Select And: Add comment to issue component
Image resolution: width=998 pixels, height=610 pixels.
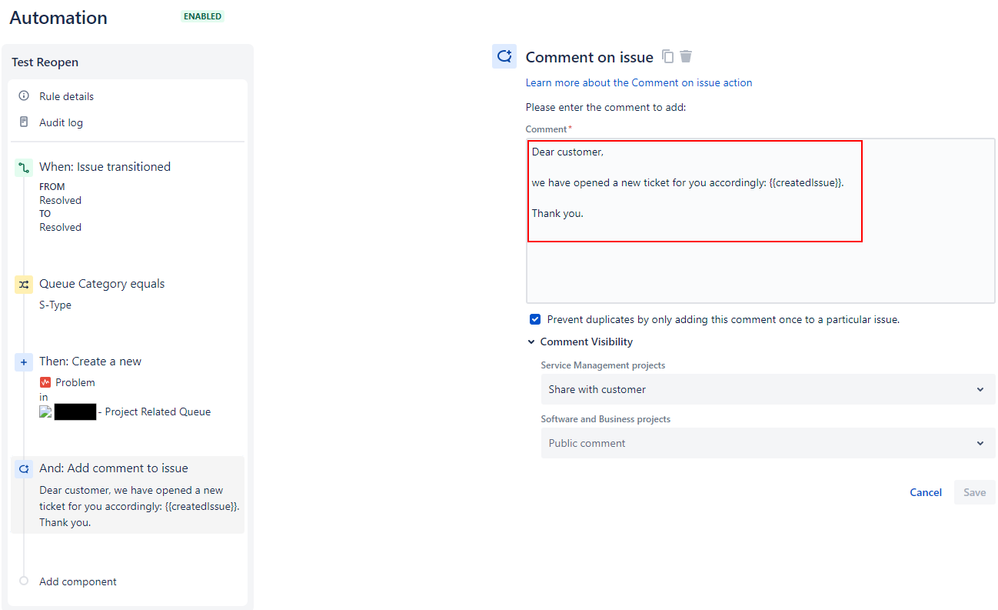click(x=127, y=495)
